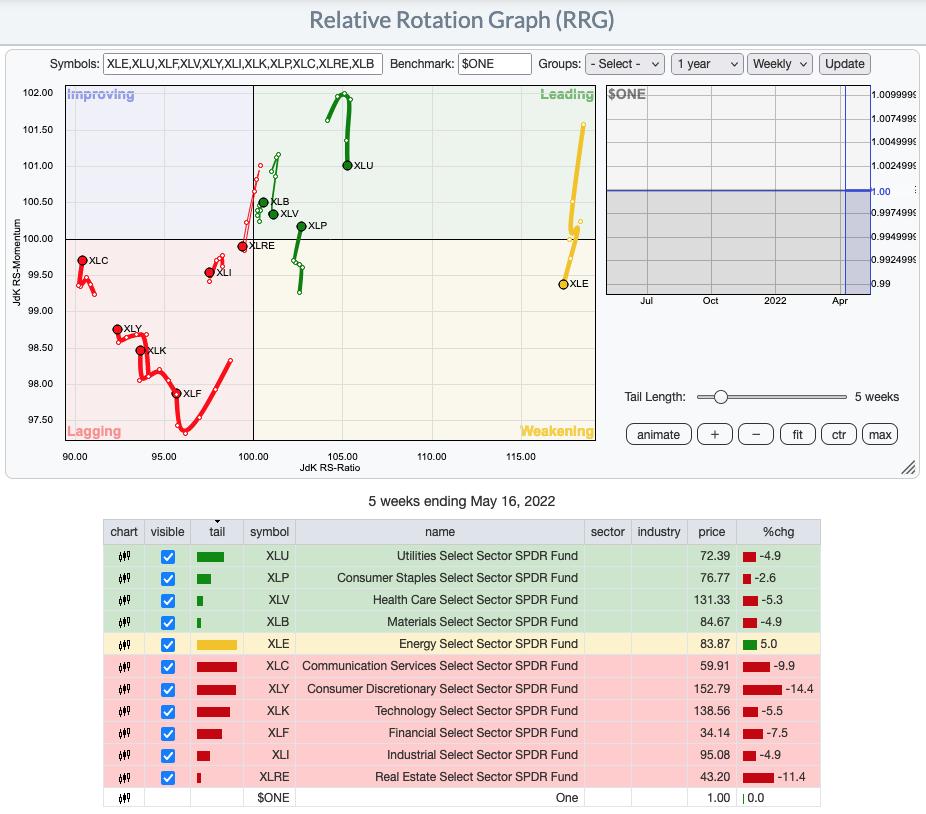Click the XLY data point on graph
The height and width of the screenshot is (814, 926).
118,329
